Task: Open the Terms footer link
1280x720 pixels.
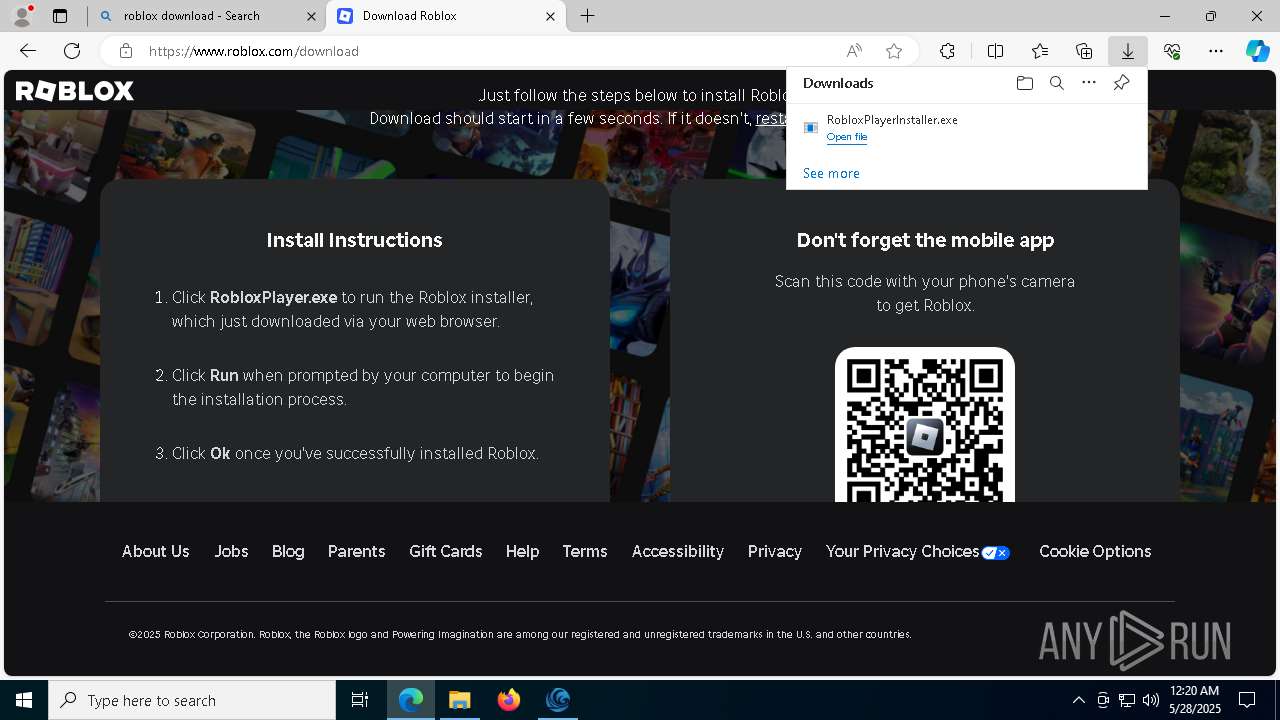Action: [585, 551]
